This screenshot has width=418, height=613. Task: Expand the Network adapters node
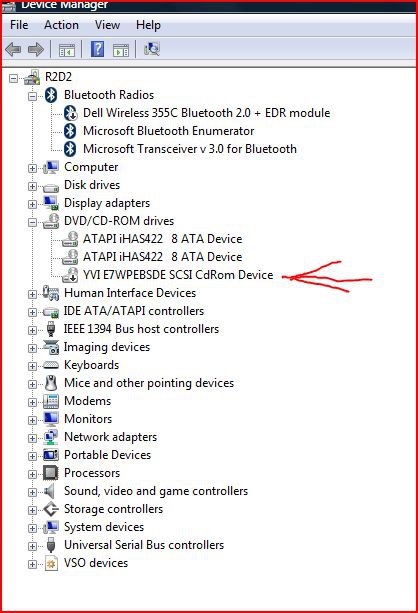point(32,438)
